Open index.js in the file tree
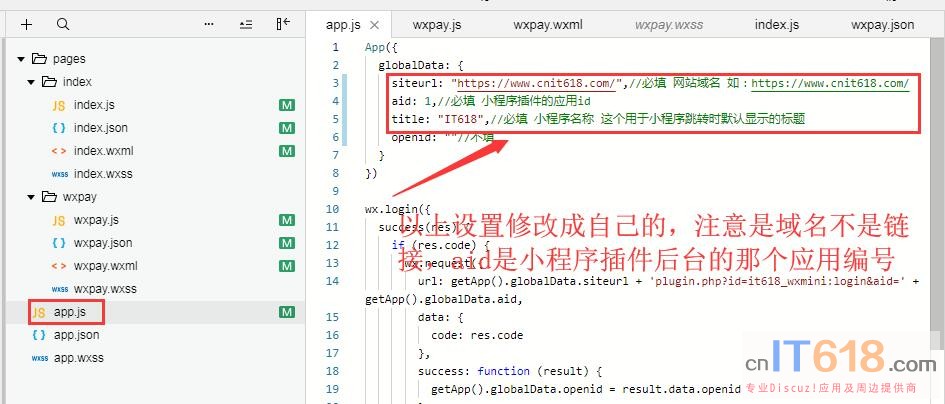Screen dimensions: 945x404 tap(94, 105)
